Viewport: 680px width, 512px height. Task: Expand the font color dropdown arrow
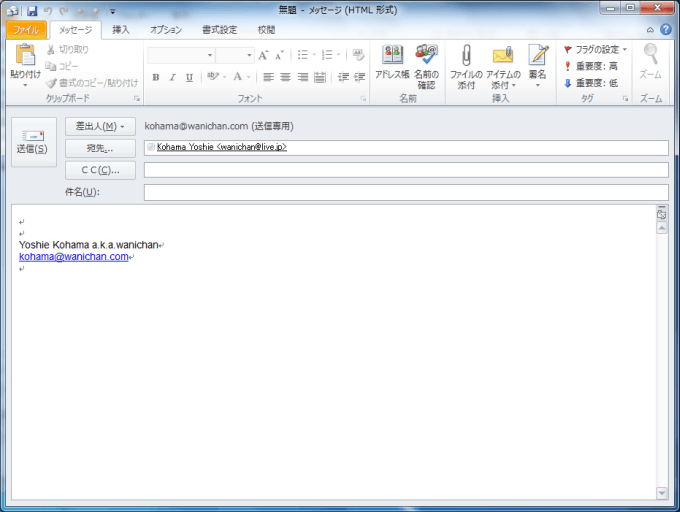248,77
